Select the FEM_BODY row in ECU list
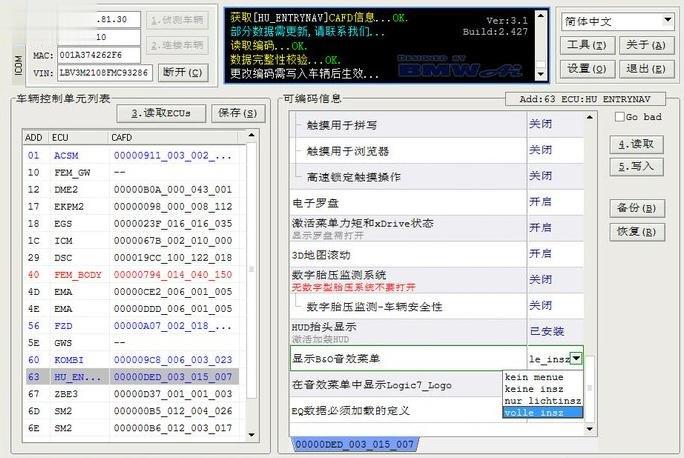Viewport: 684px width, 458px height. pyautogui.click(x=77, y=274)
